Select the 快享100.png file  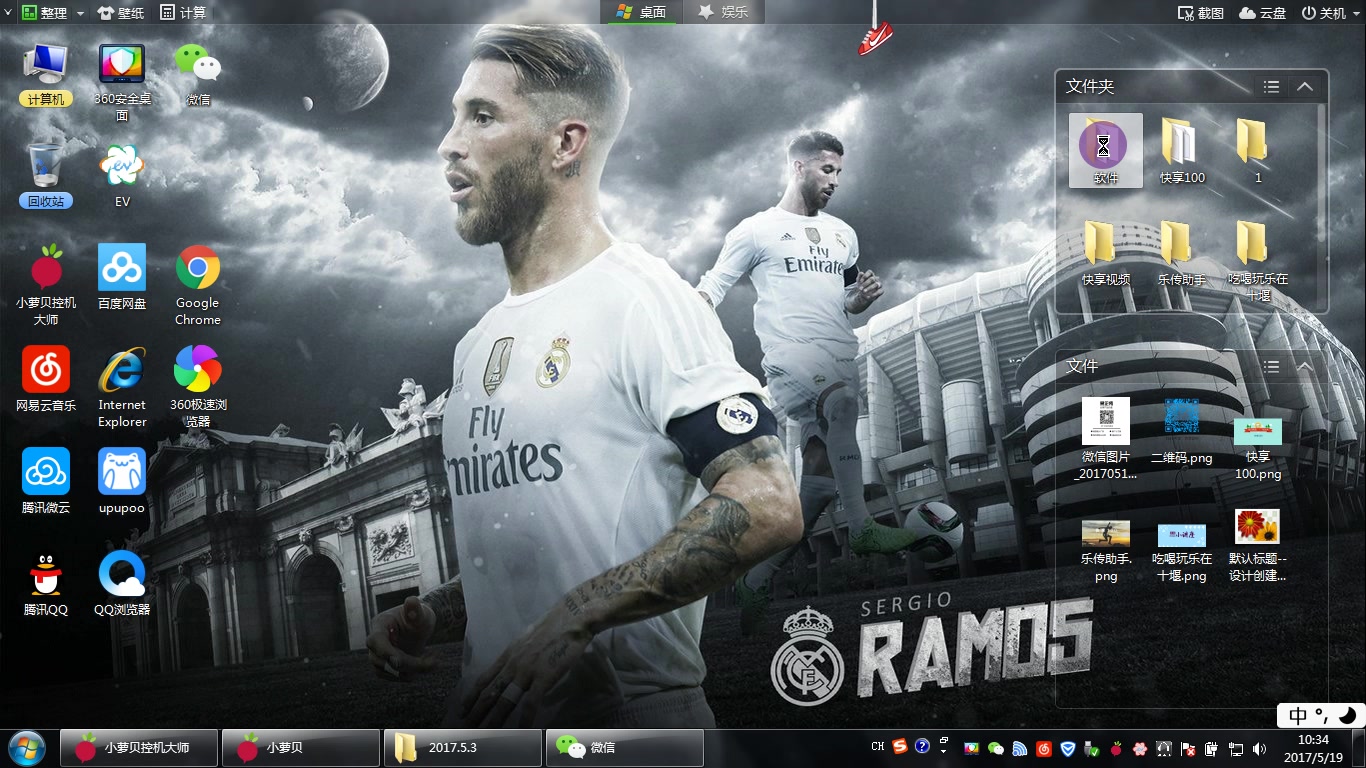coord(1258,448)
